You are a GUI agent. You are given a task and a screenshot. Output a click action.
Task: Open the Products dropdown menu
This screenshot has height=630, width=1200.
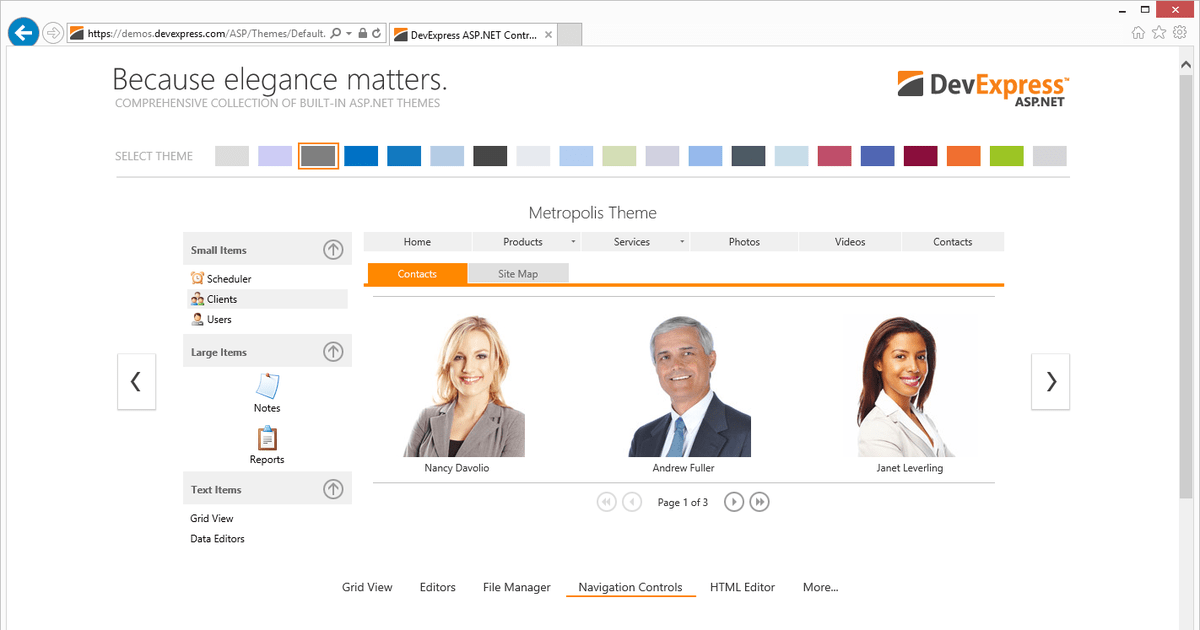(575, 241)
